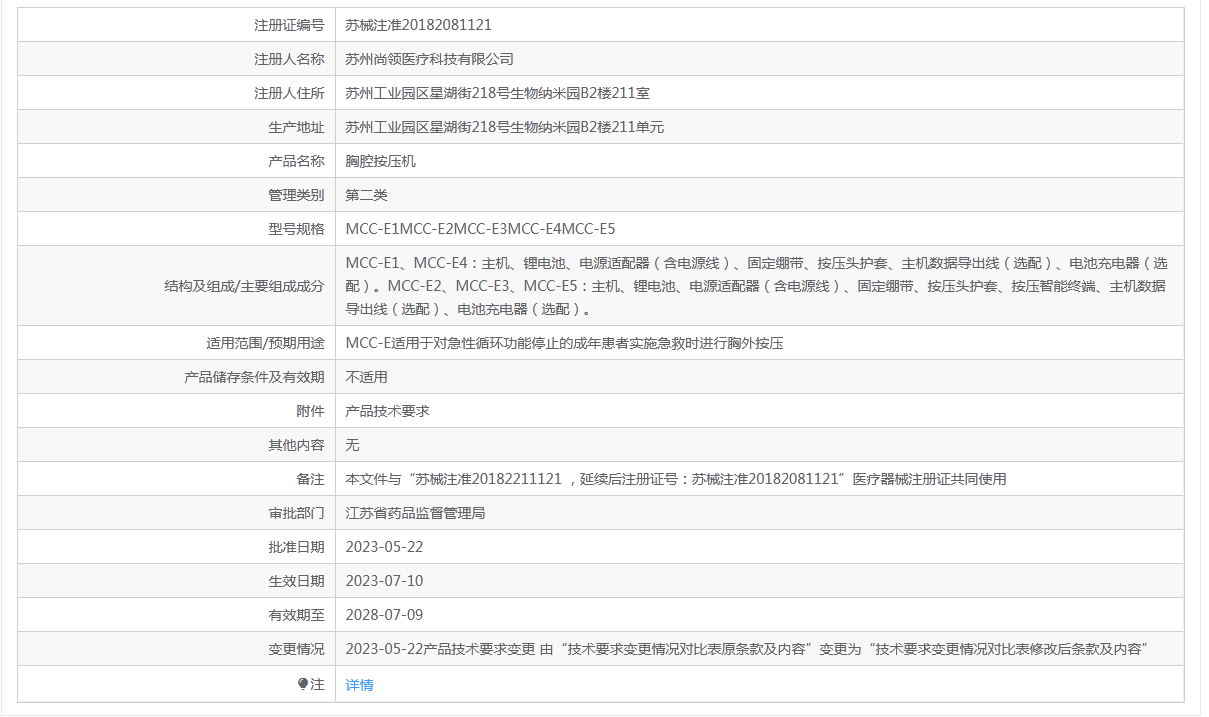
Task: Click the 注册人名称 label
Action: (289, 59)
